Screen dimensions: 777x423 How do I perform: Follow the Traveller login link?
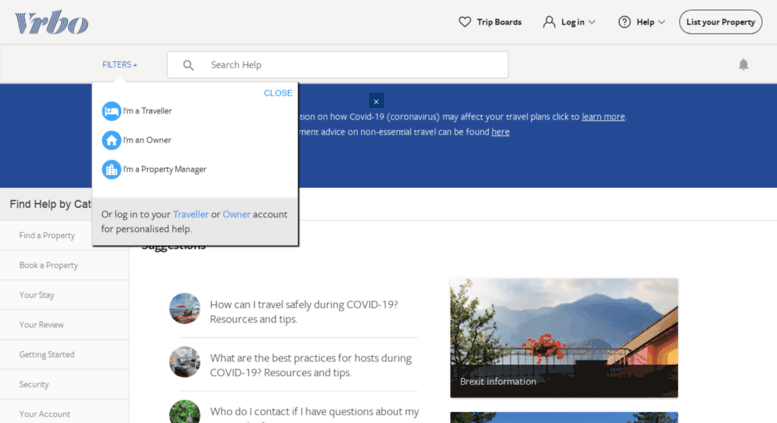pyautogui.click(x=191, y=214)
